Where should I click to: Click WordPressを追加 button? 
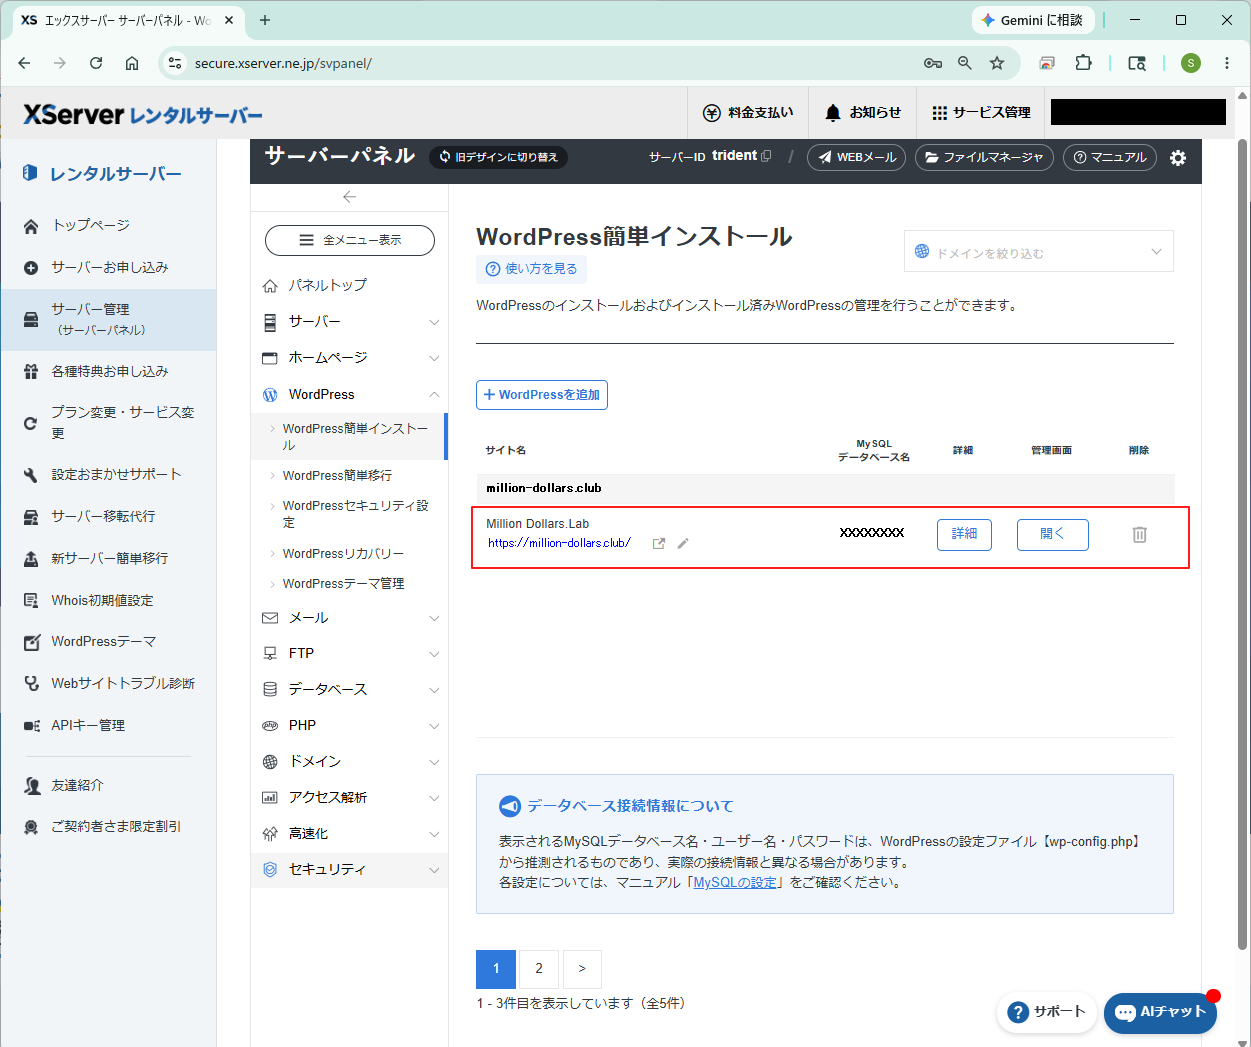(542, 395)
